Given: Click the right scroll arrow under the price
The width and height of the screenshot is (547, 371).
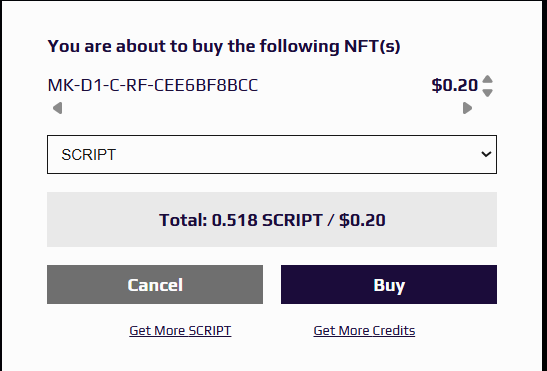Looking at the screenshot, I should [x=467, y=108].
